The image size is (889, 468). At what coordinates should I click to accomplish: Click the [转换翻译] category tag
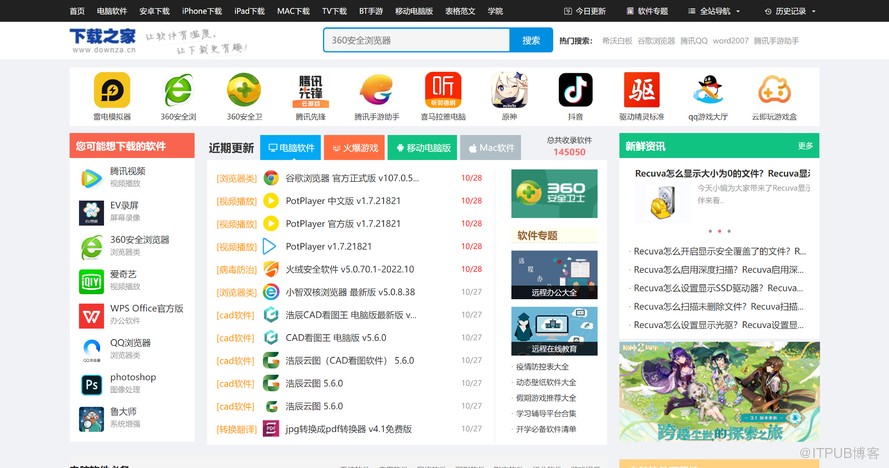pos(236,429)
